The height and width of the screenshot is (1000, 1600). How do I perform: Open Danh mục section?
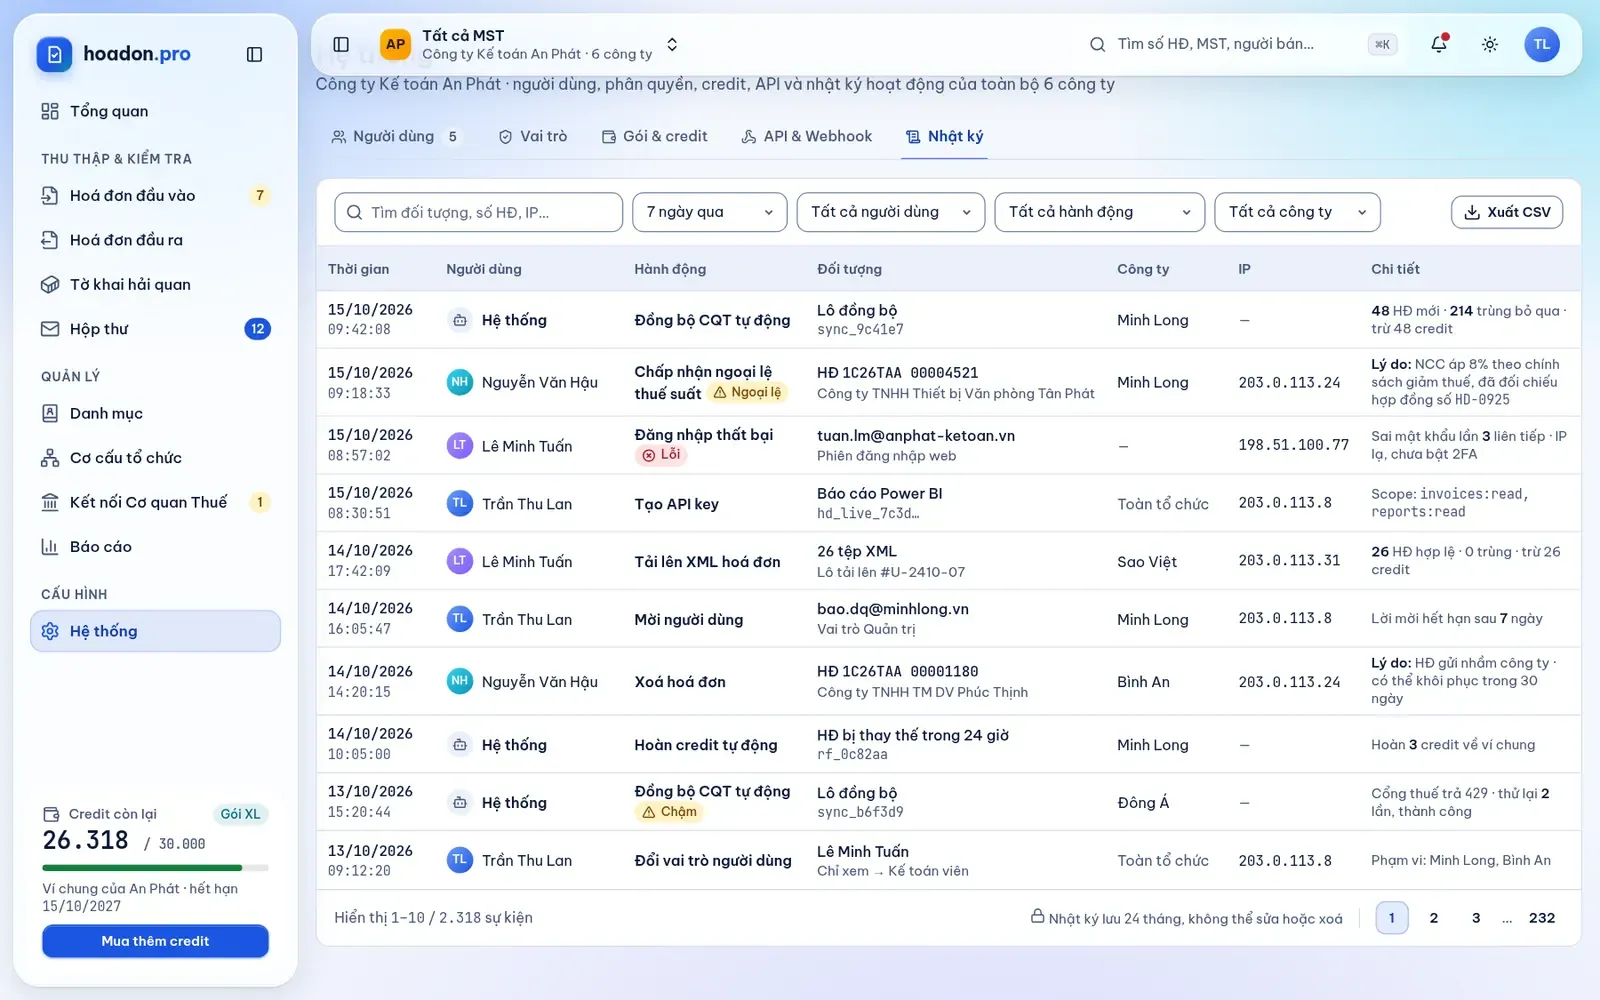pos(155,413)
